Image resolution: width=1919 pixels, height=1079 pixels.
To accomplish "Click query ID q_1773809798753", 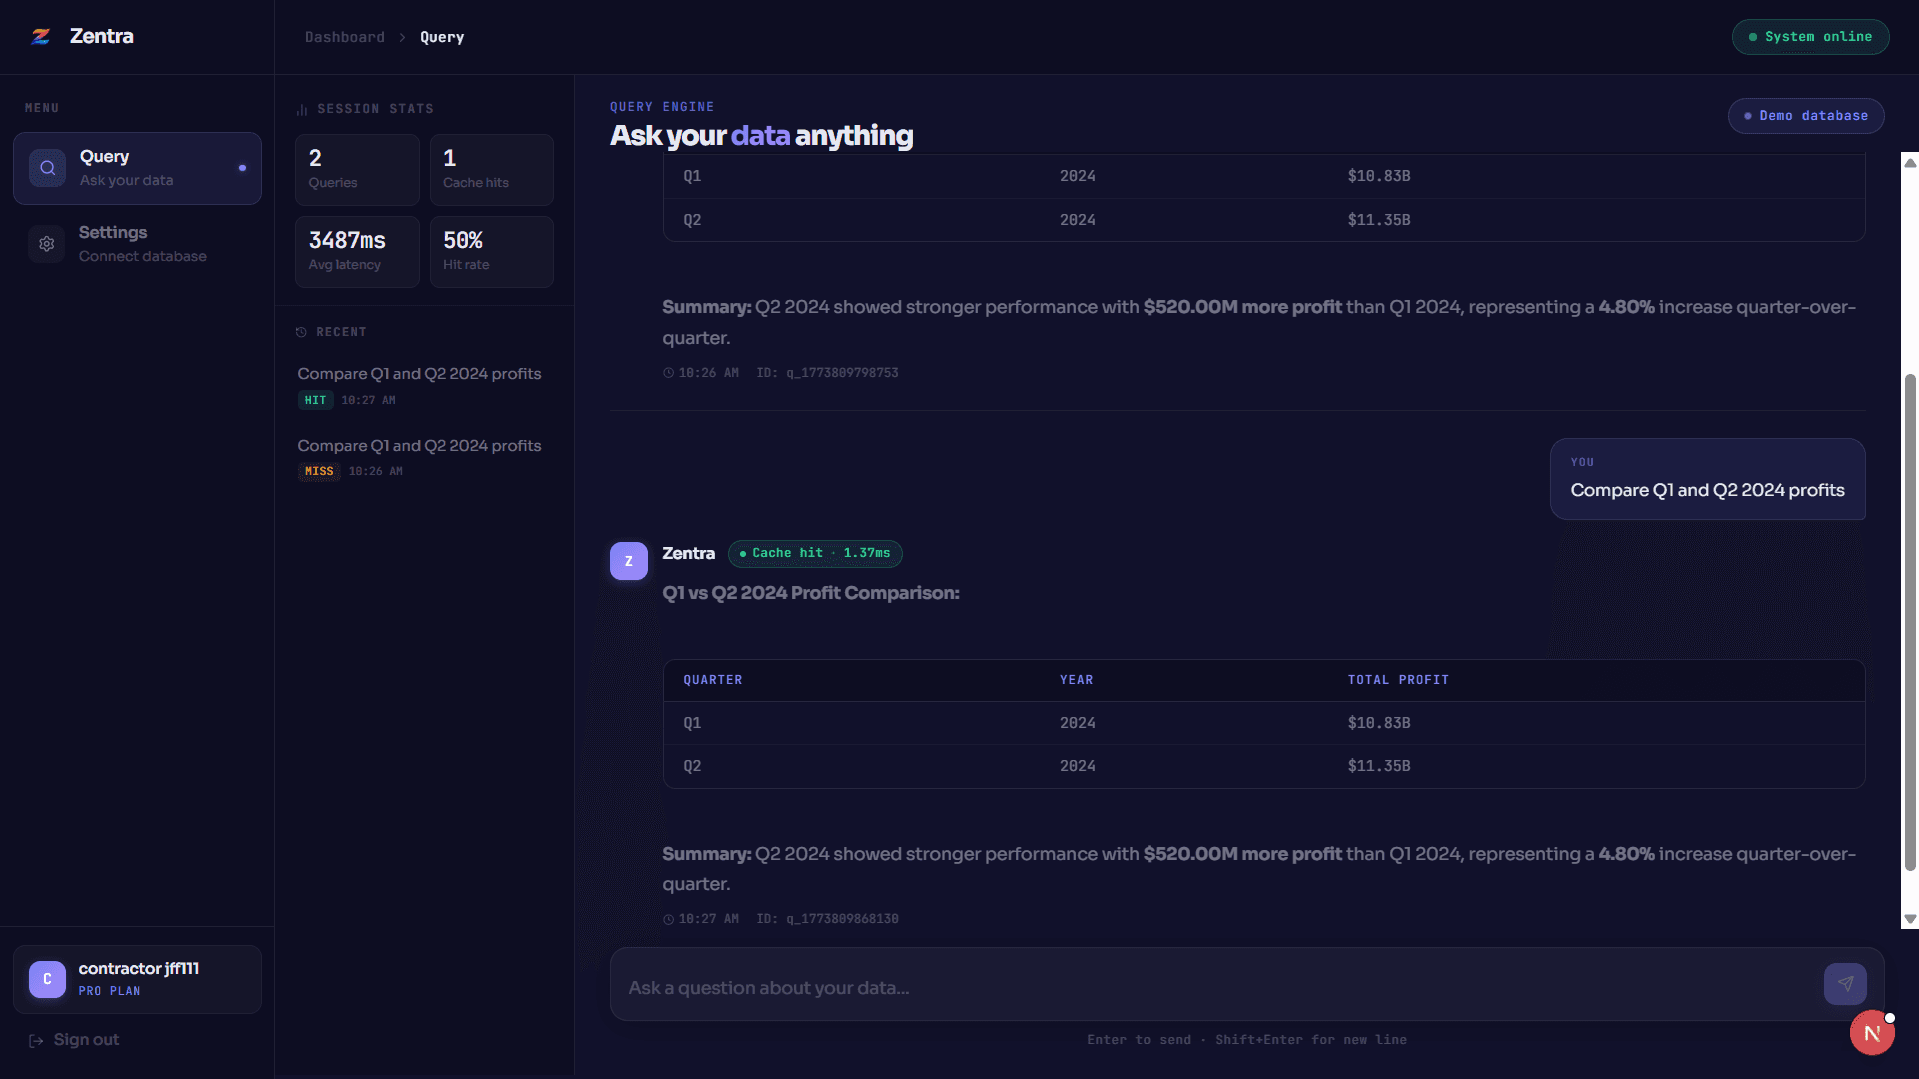I will tap(827, 373).
